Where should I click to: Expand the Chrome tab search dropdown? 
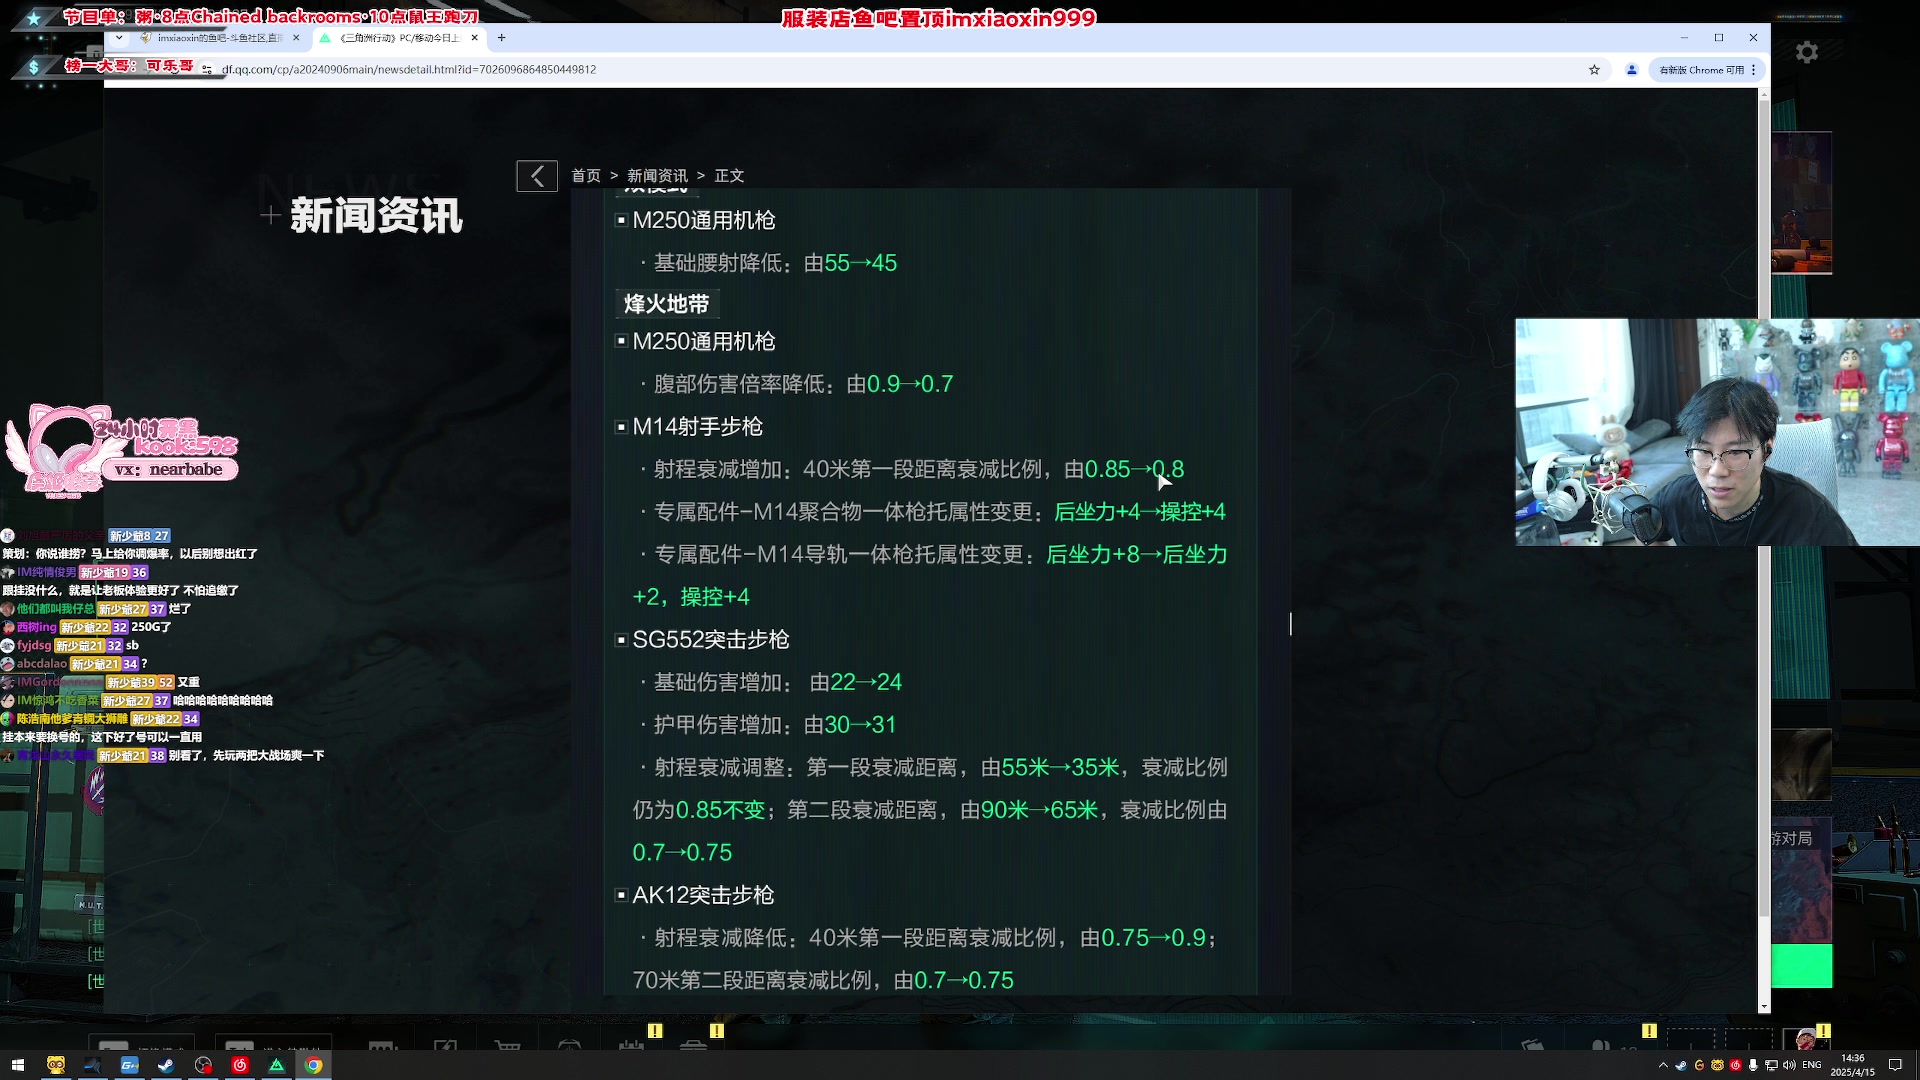point(119,38)
